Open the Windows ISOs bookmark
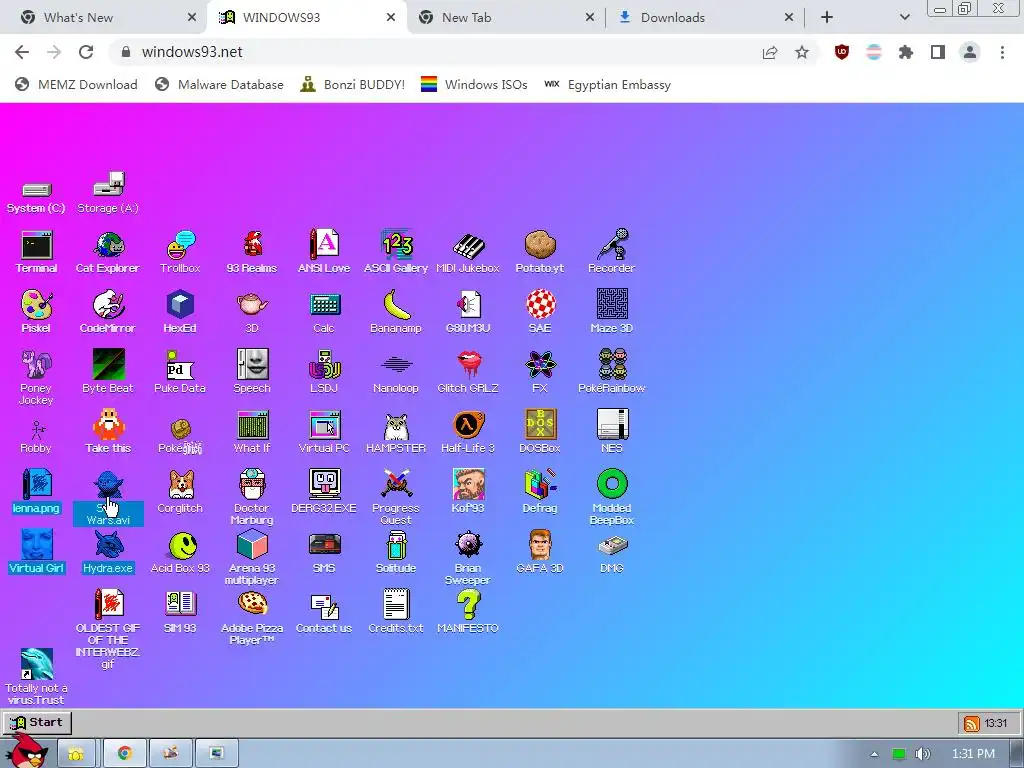This screenshot has height=768, width=1024. coord(474,84)
